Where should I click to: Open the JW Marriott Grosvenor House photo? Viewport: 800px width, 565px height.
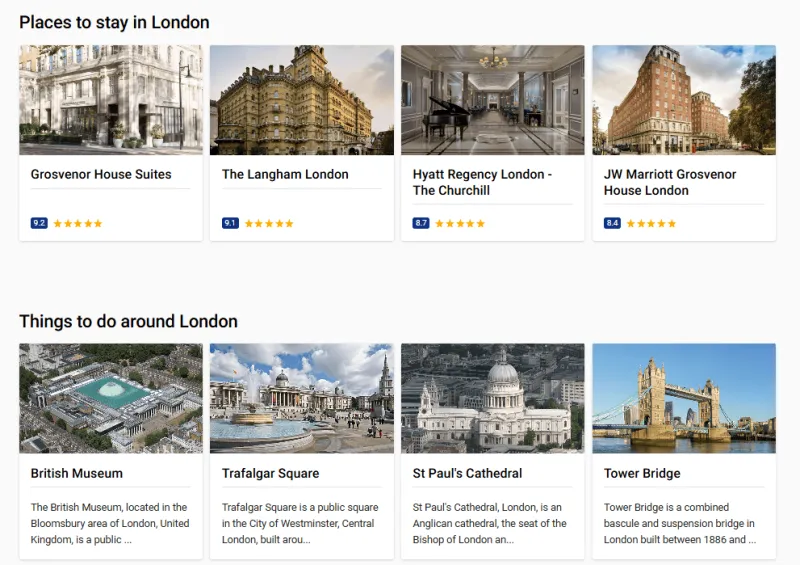(x=684, y=100)
